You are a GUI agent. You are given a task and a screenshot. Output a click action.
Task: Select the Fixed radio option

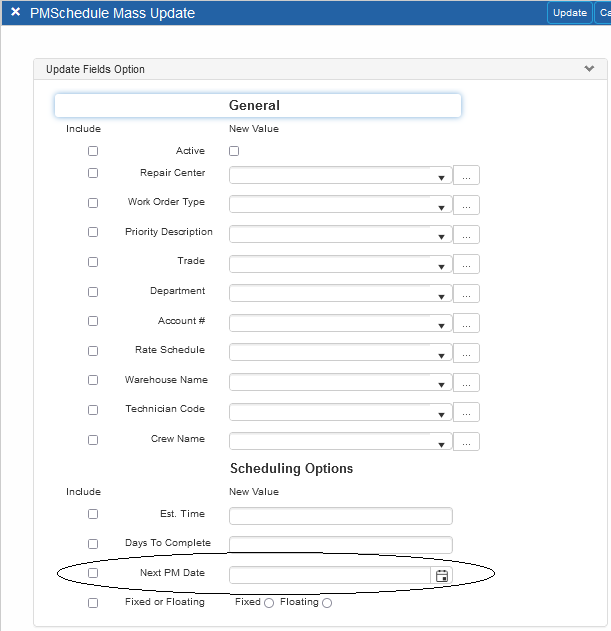tap(268, 603)
